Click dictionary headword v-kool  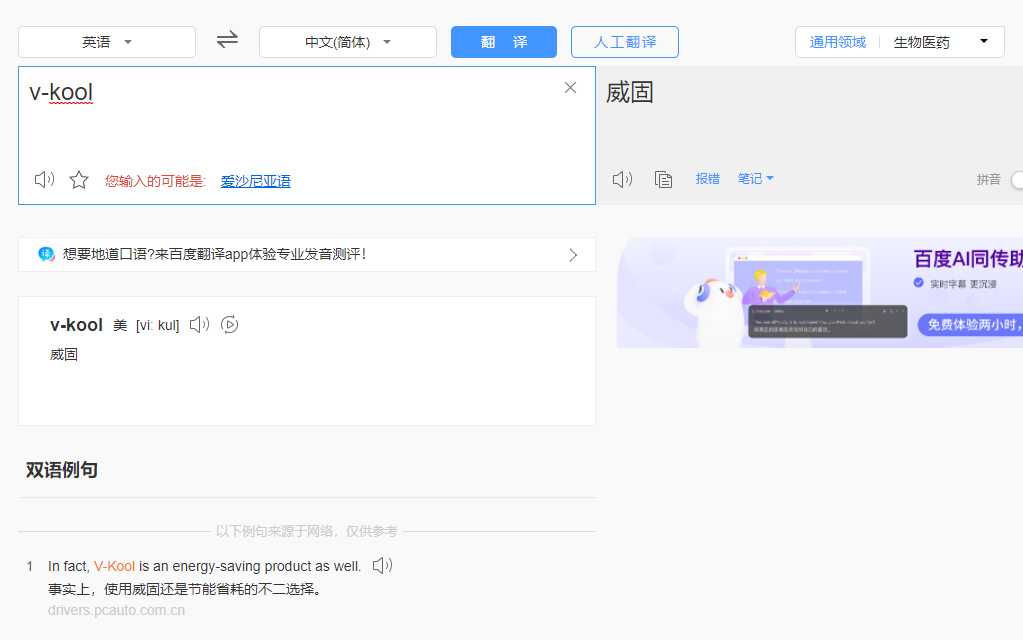tap(76, 325)
